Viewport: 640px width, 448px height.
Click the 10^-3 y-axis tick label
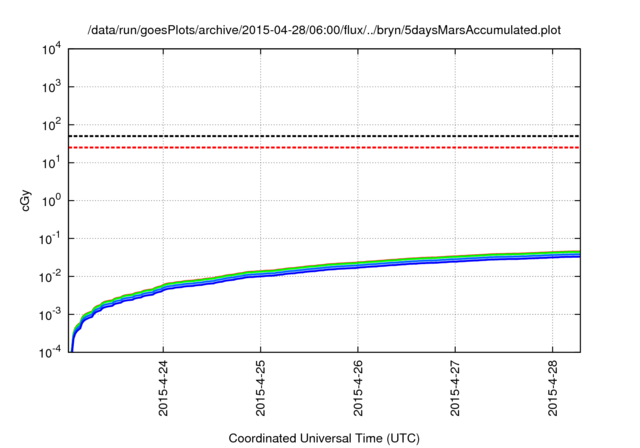click(x=50, y=314)
